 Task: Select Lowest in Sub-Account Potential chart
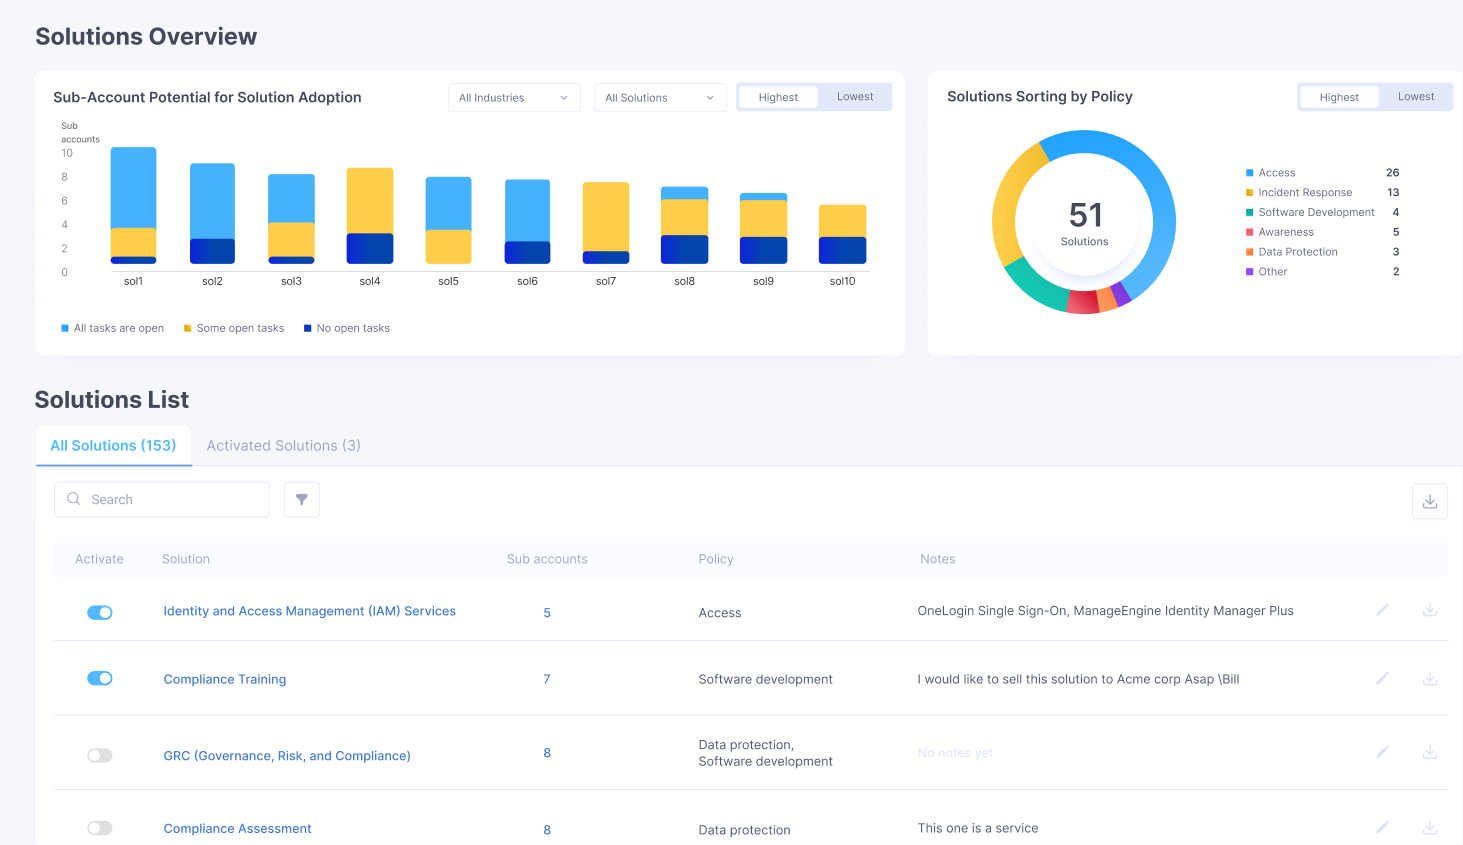(855, 97)
